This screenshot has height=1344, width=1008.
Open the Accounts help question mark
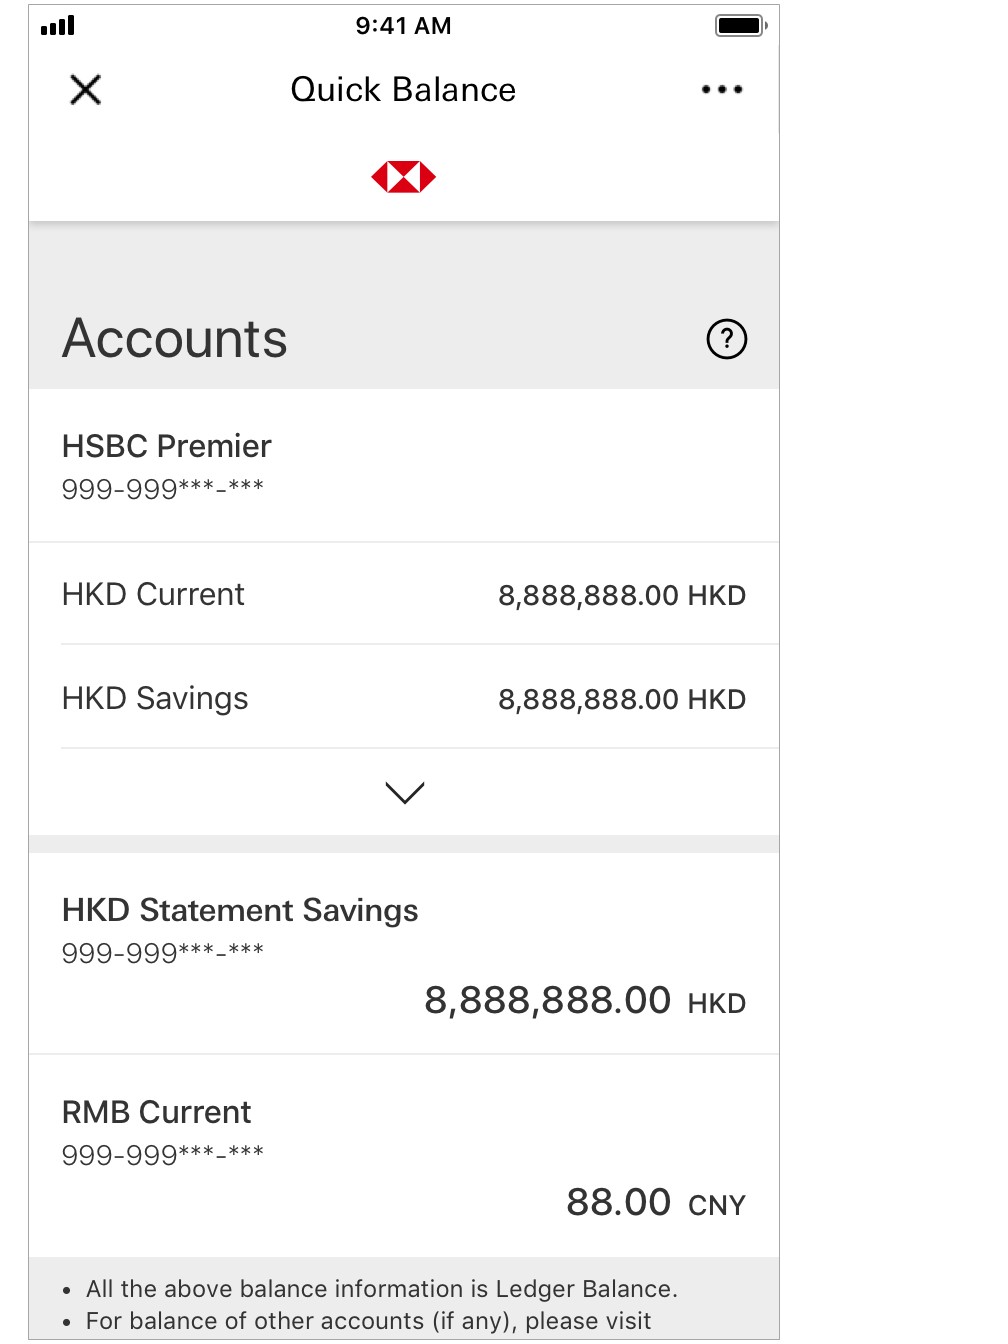point(727,339)
